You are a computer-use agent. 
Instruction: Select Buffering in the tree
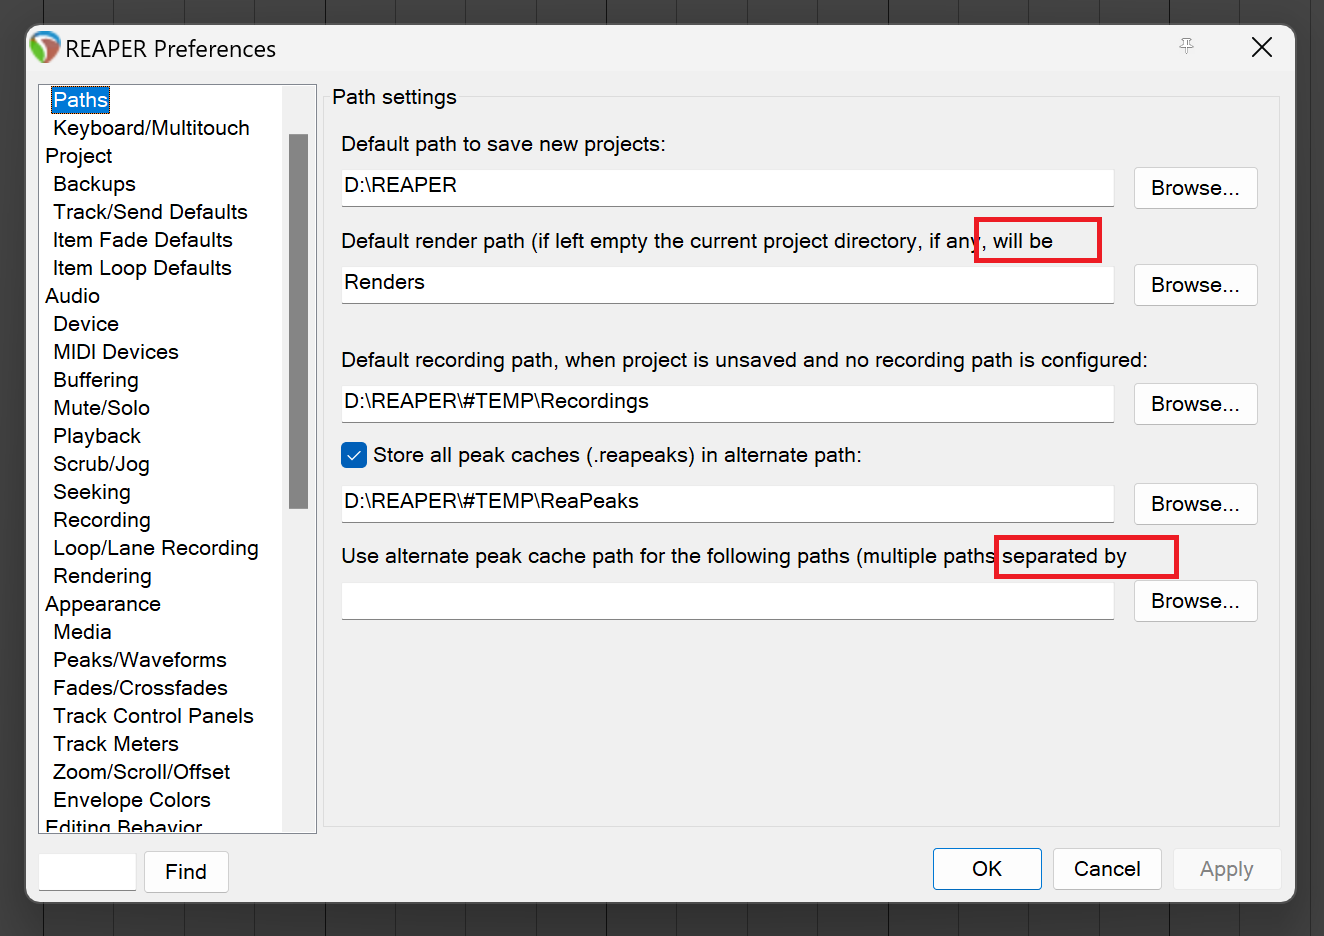pyautogui.click(x=96, y=380)
